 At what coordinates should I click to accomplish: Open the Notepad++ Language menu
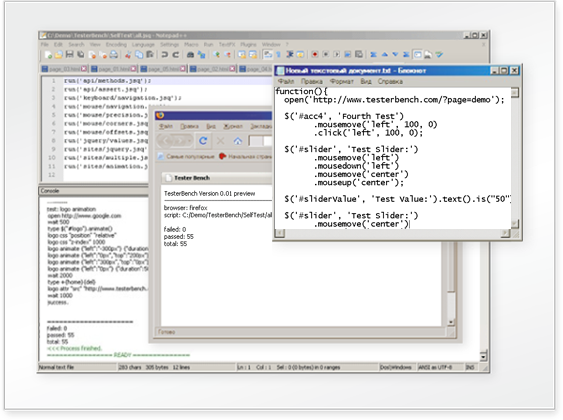point(143,45)
